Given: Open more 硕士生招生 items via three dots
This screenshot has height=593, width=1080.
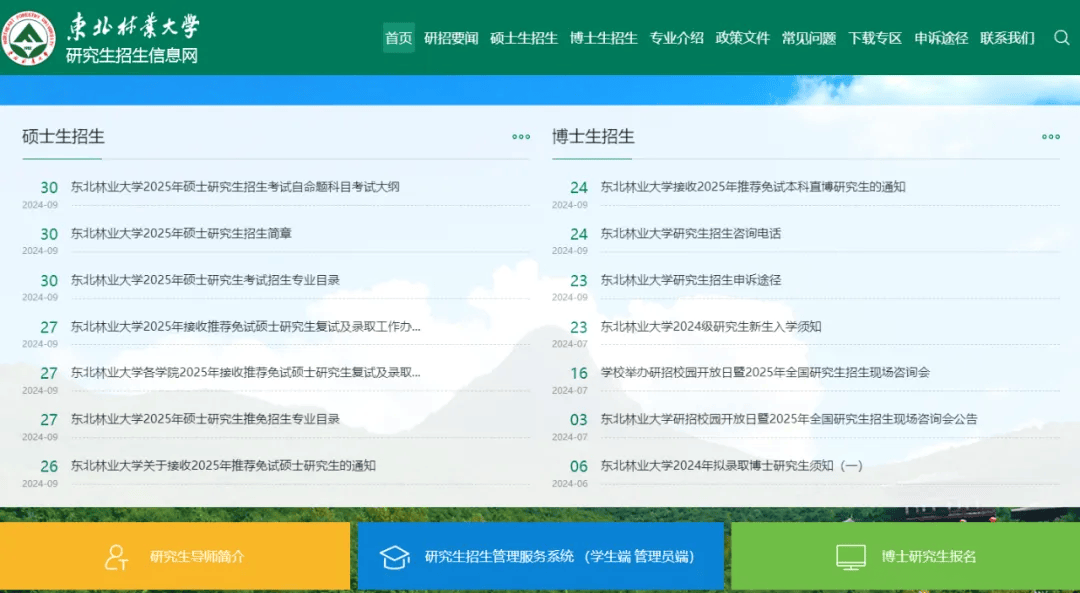Looking at the screenshot, I should (521, 136).
